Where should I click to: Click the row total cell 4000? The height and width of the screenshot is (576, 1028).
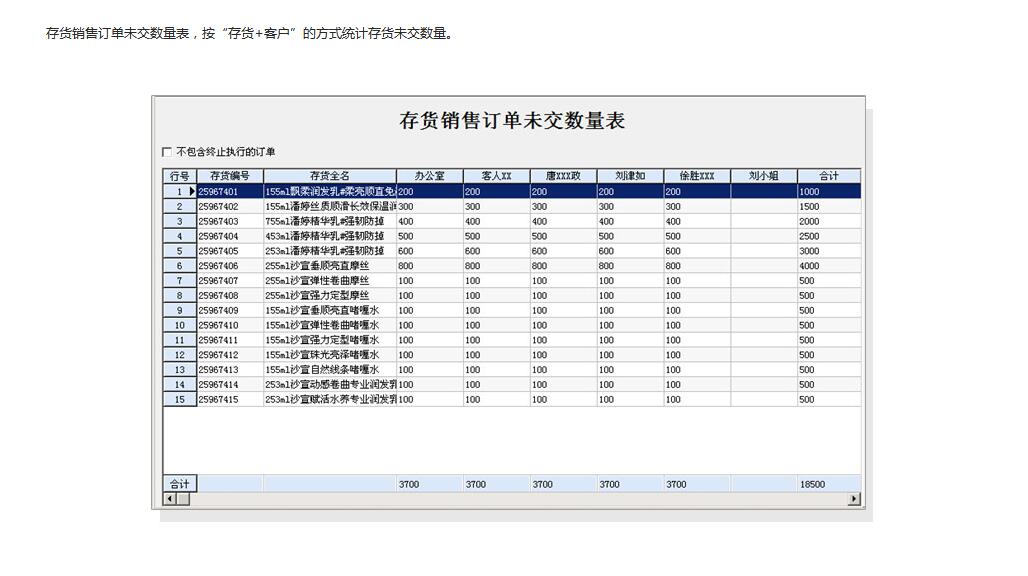(x=829, y=266)
